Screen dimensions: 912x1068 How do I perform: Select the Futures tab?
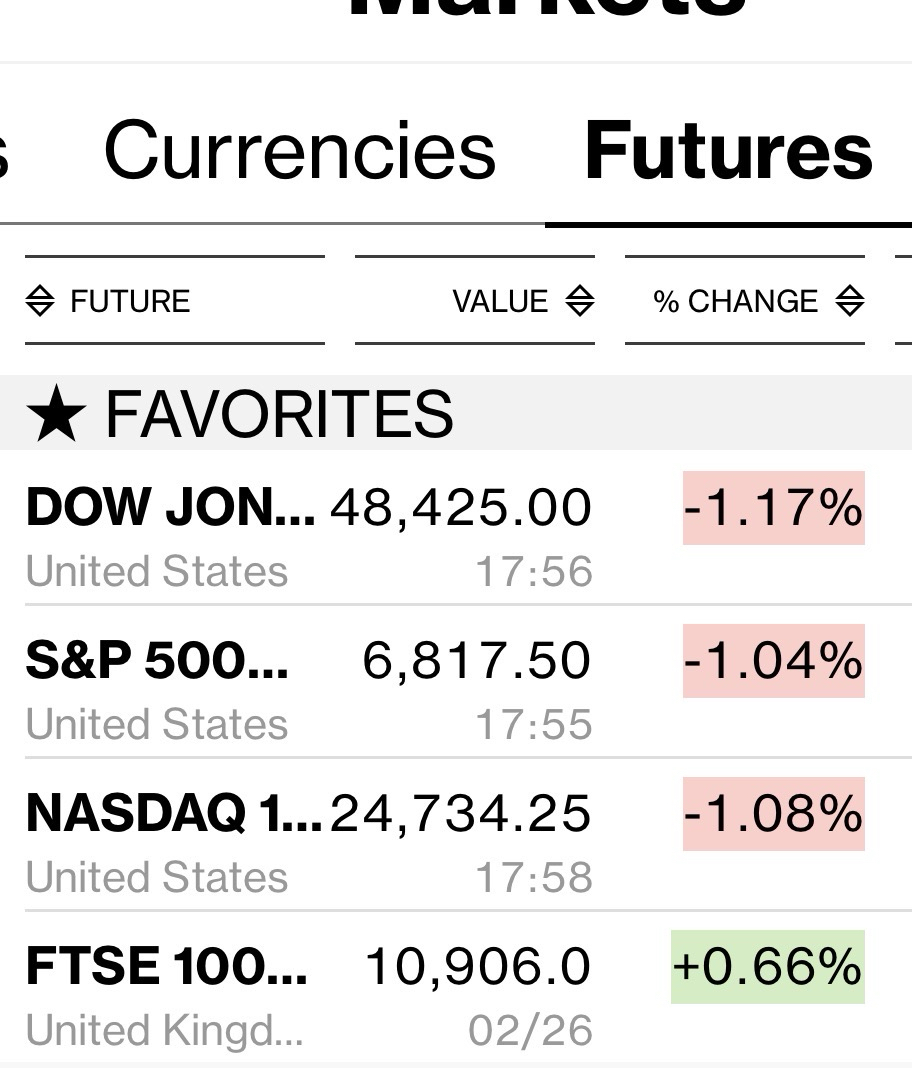point(728,151)
